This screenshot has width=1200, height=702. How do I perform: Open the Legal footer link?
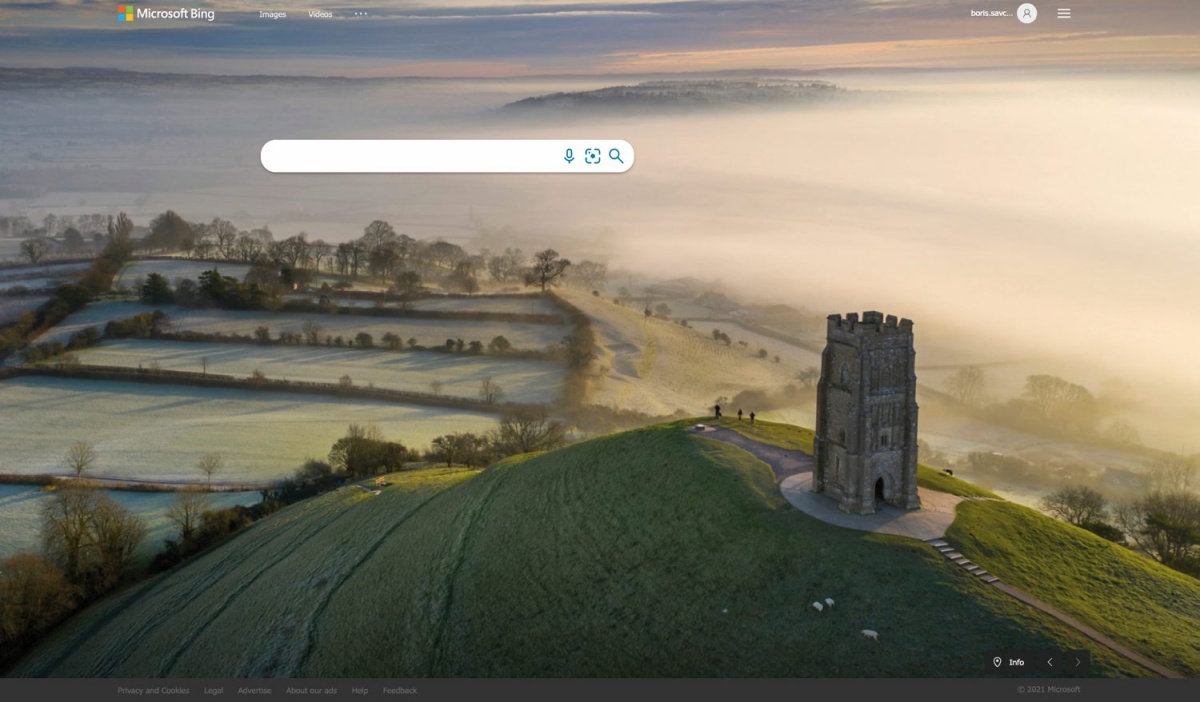pos(214,691)
